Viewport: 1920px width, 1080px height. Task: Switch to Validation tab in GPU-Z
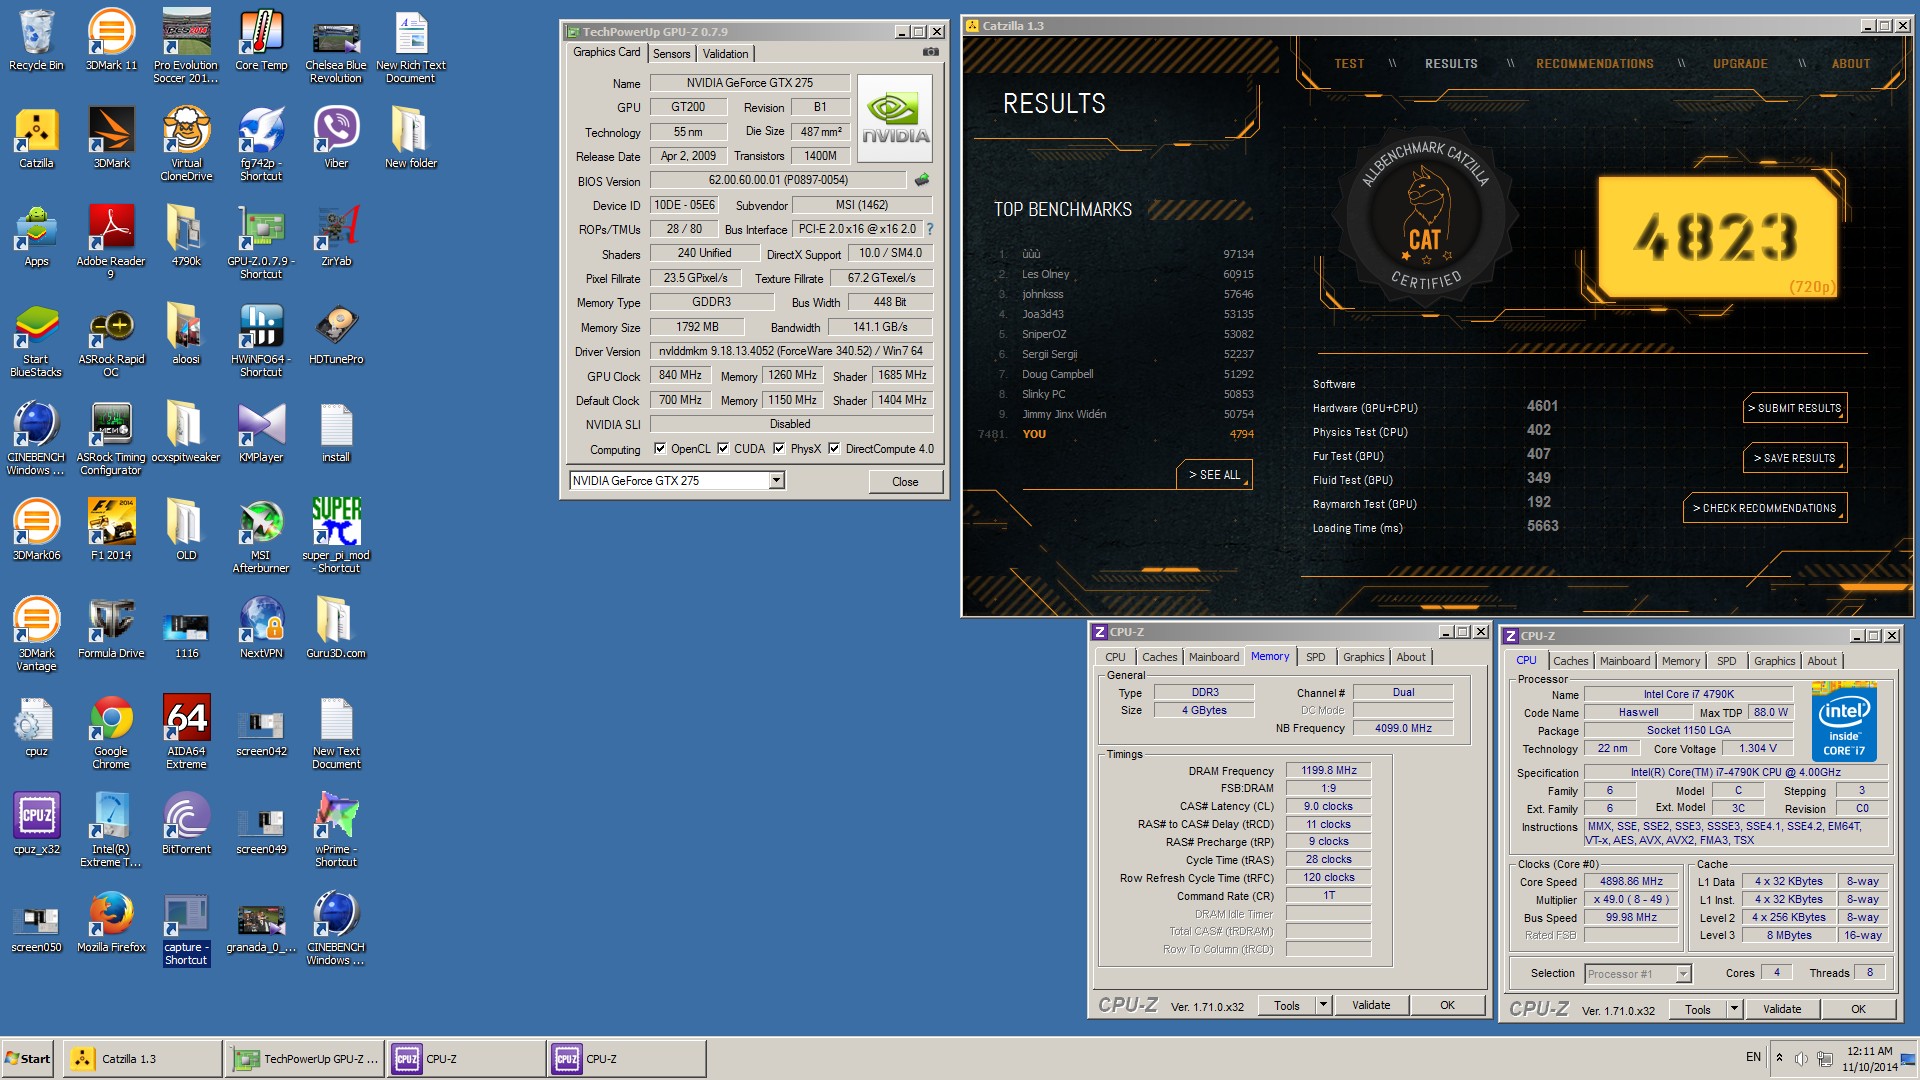(x=725, y=54)
